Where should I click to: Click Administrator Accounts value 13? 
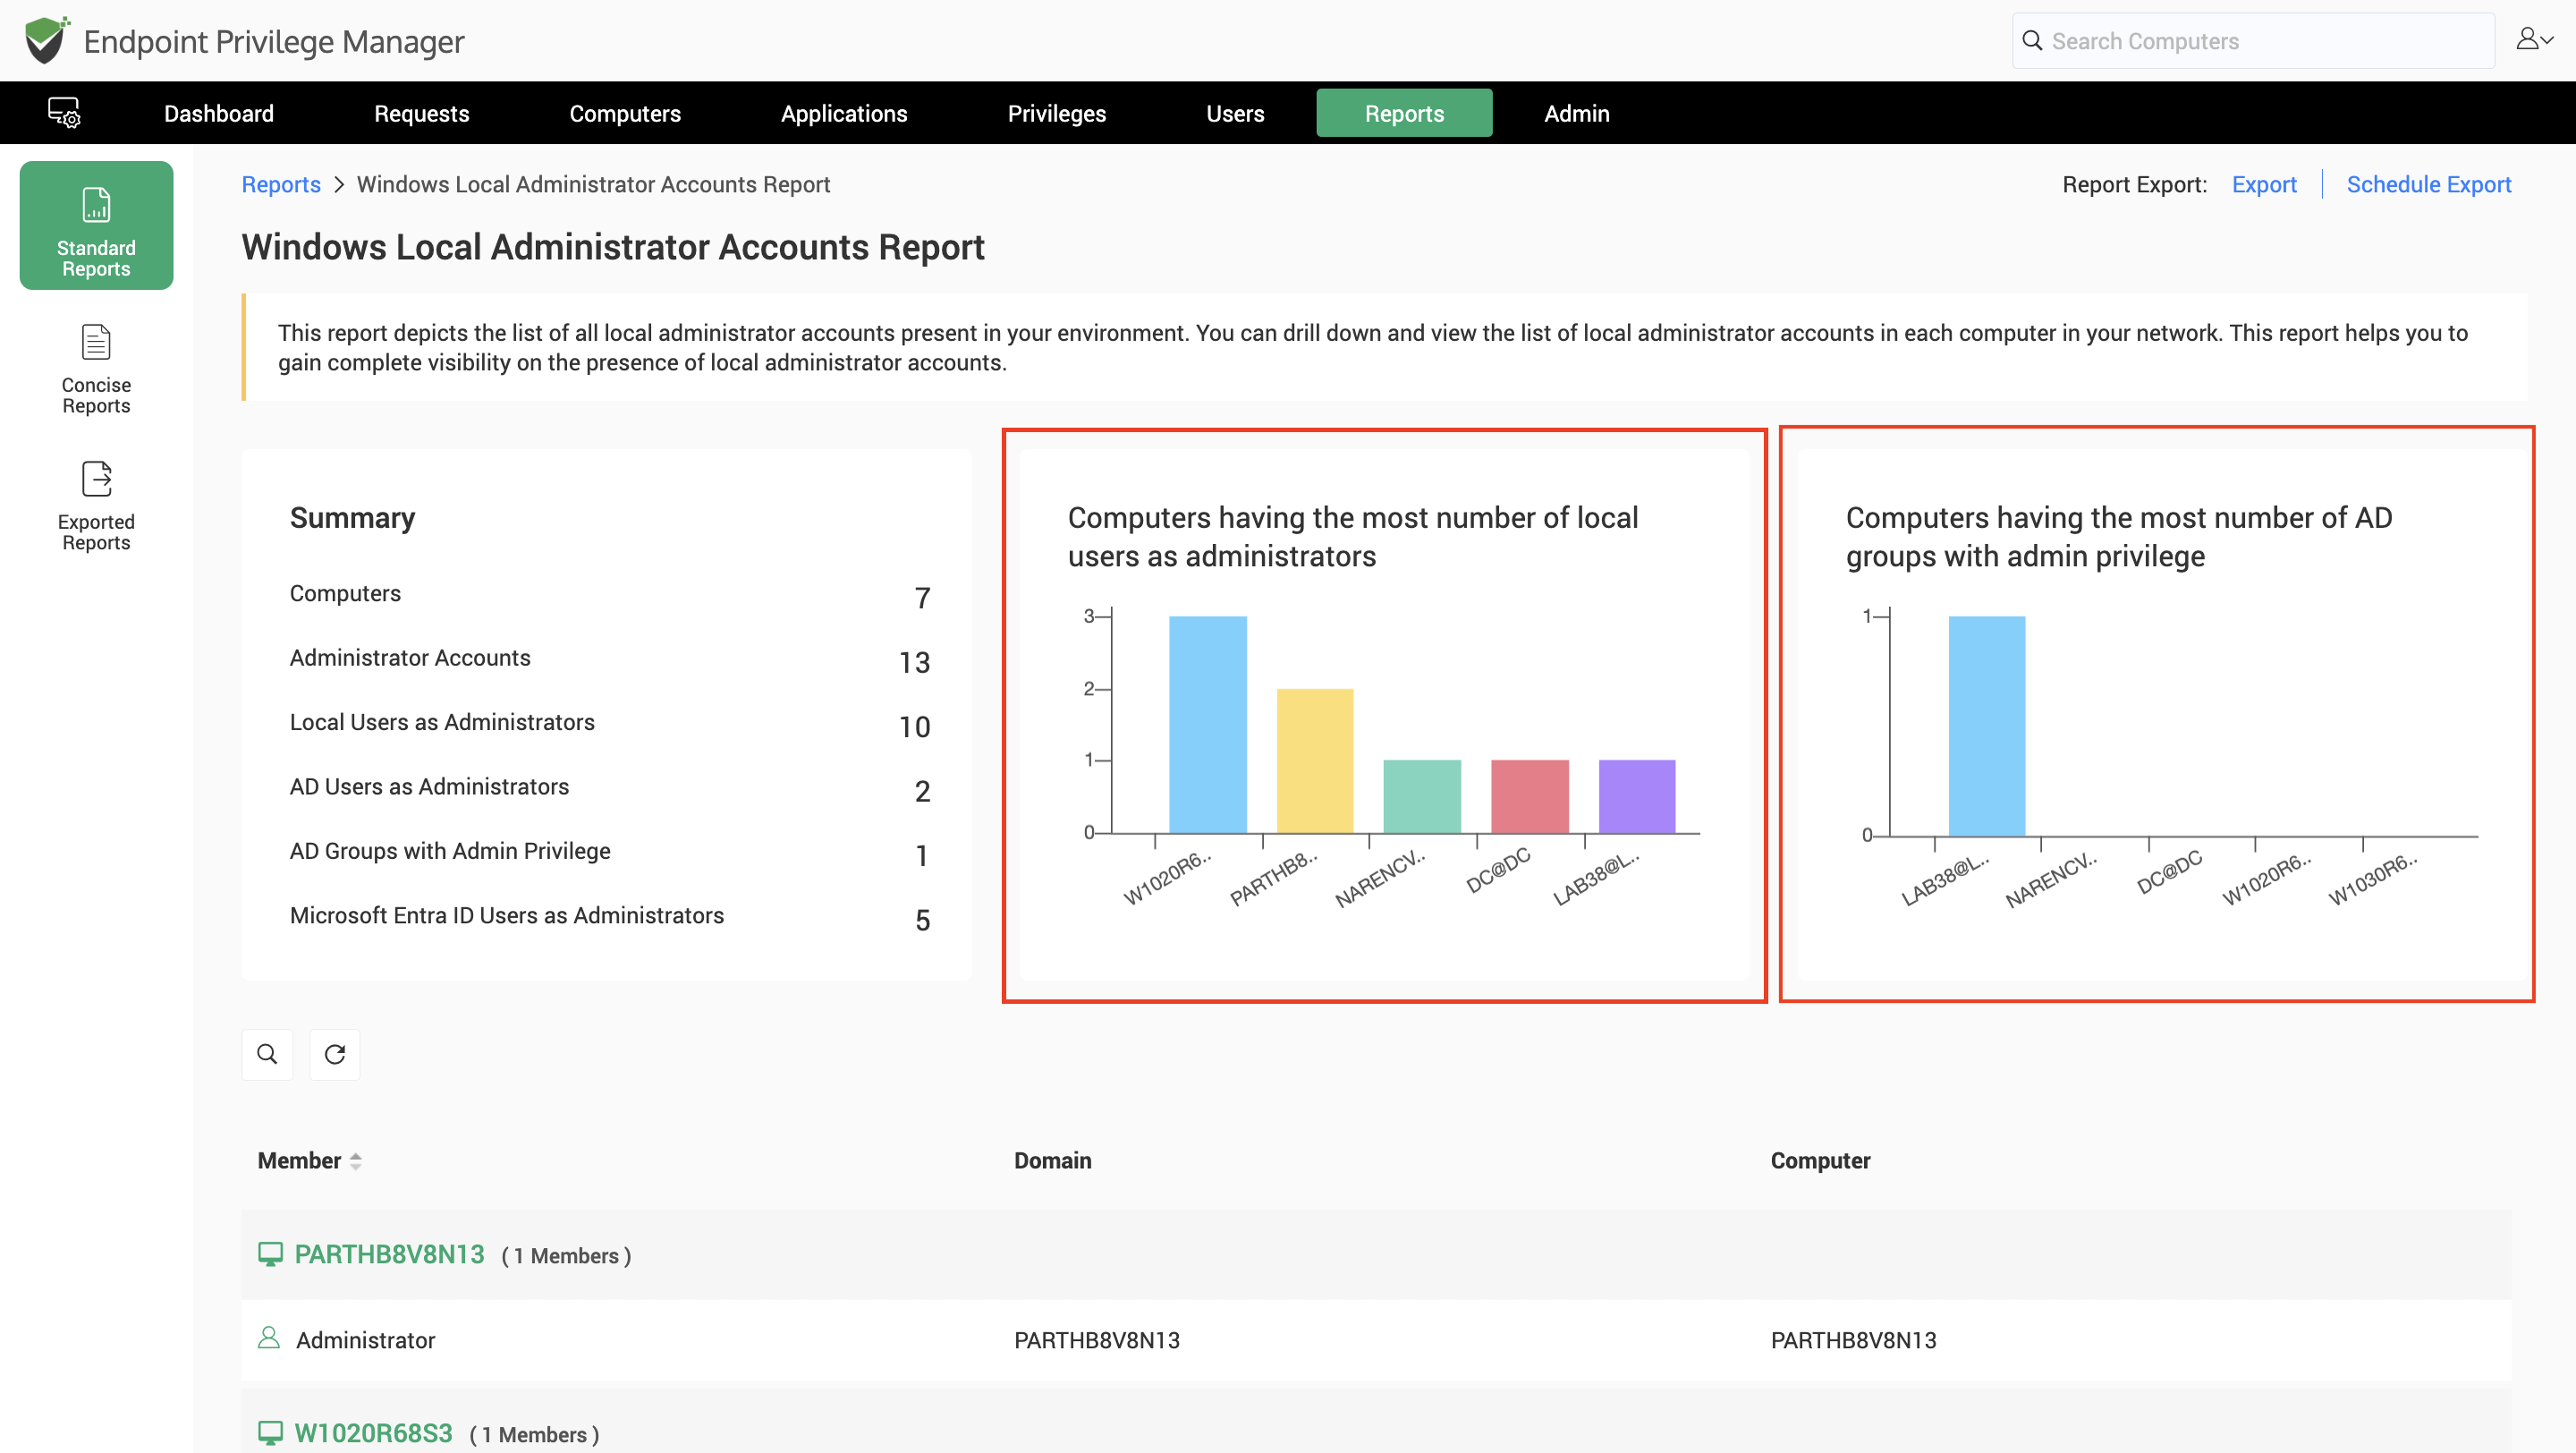[x=914, y=662]
